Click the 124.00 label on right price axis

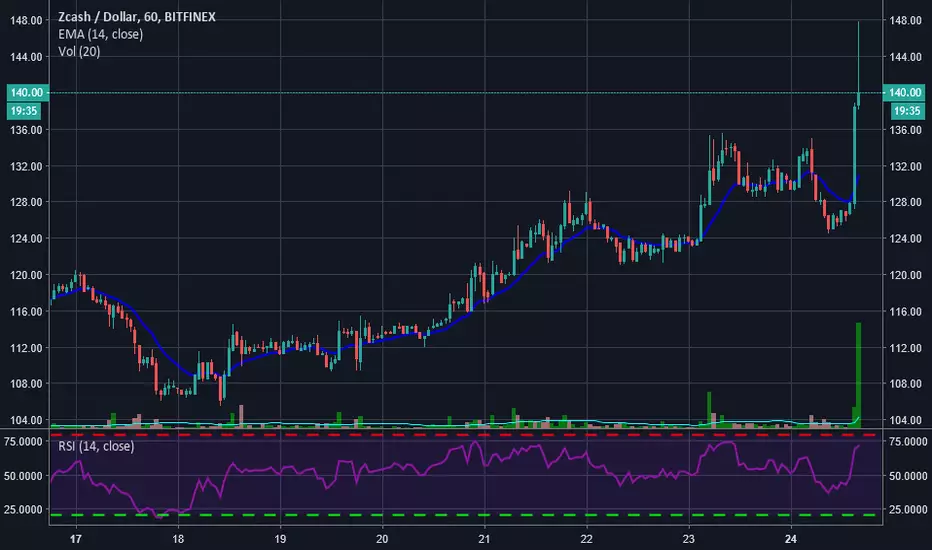[x=905, y=238]
